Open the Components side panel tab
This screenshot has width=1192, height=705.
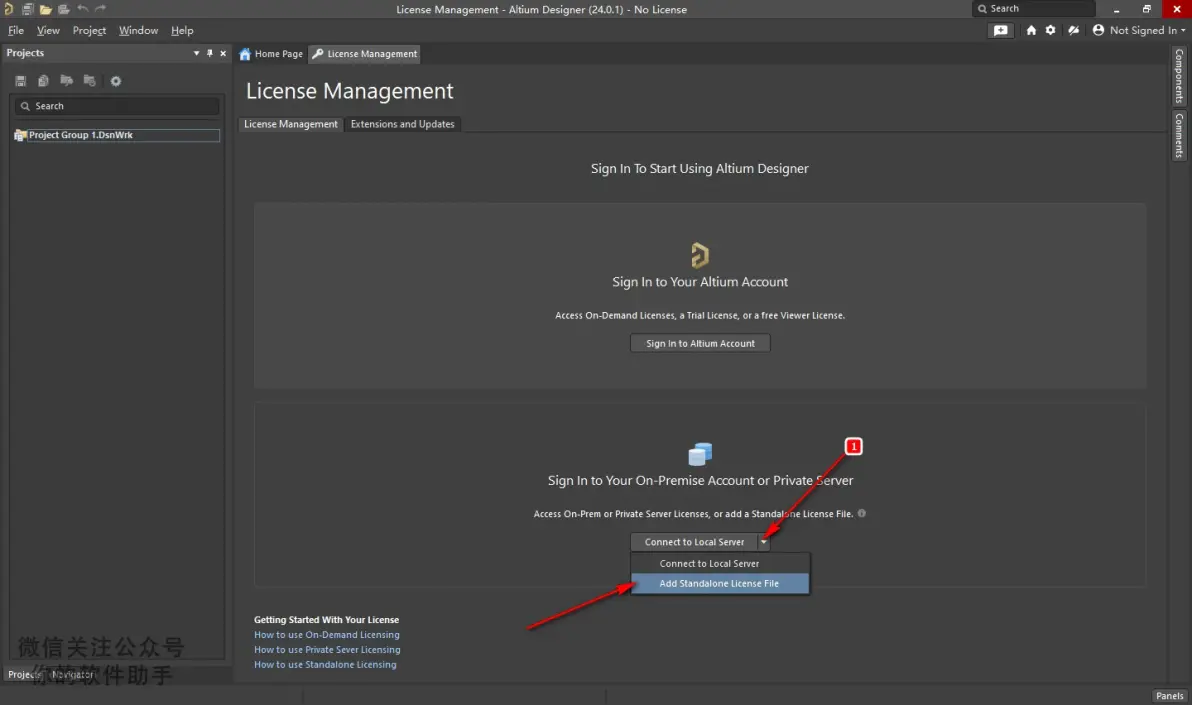(1179, 76)
